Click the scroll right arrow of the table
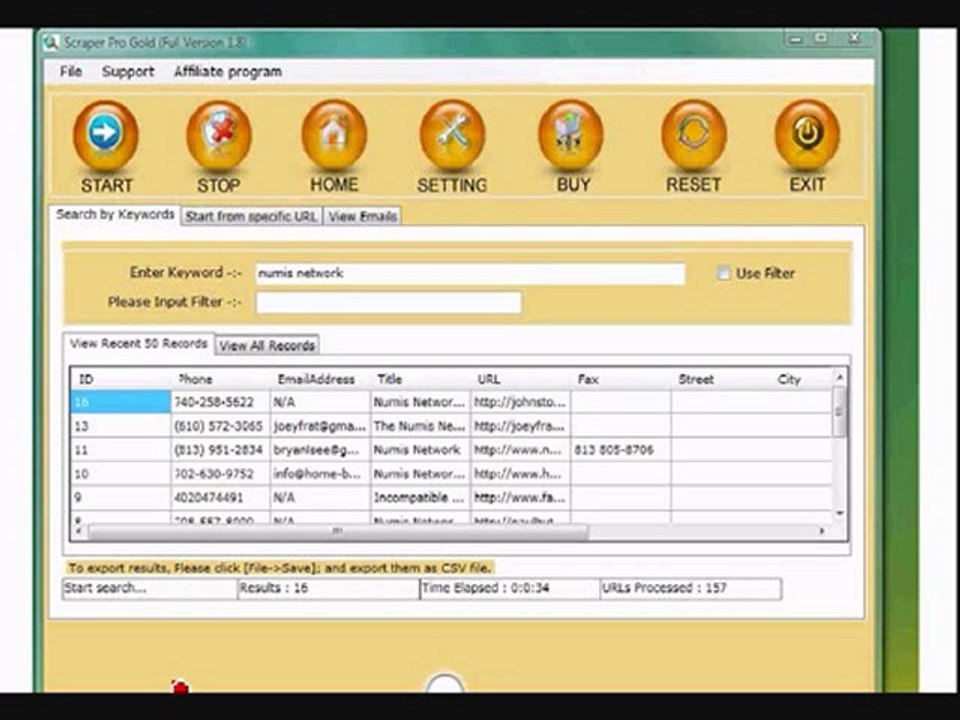The height and width of the screenshot is (720, 960). (x=822, y=531)
